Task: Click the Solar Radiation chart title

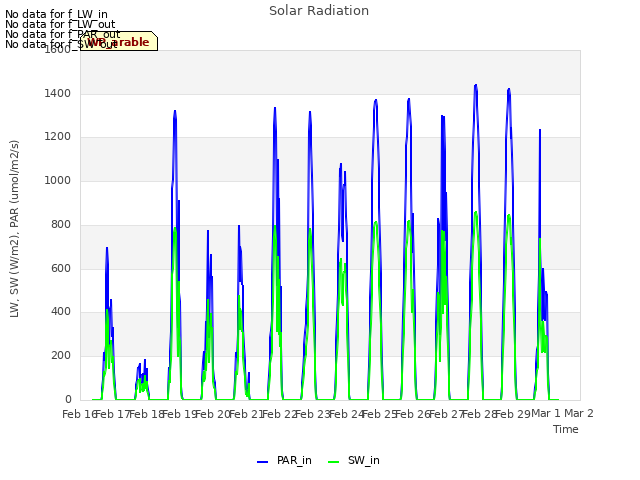Action: (319, 11)
